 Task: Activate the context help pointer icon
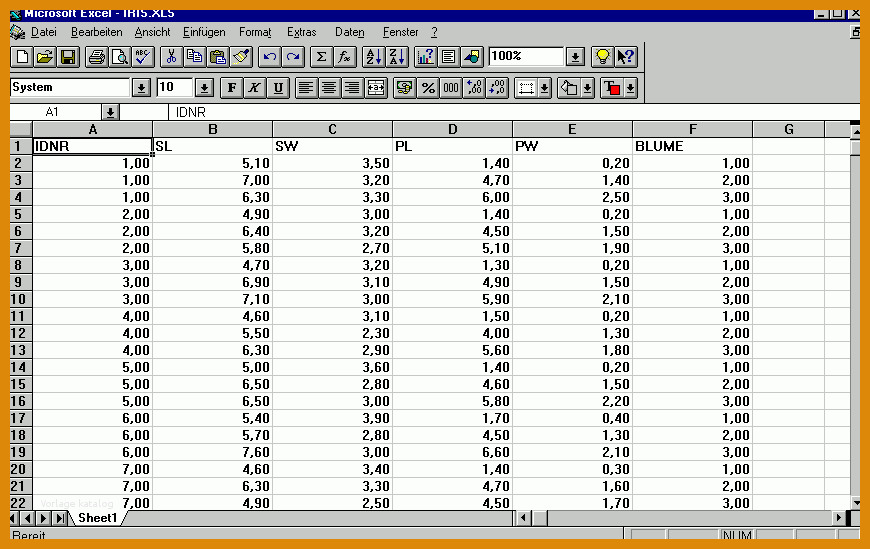click(626, 57)
